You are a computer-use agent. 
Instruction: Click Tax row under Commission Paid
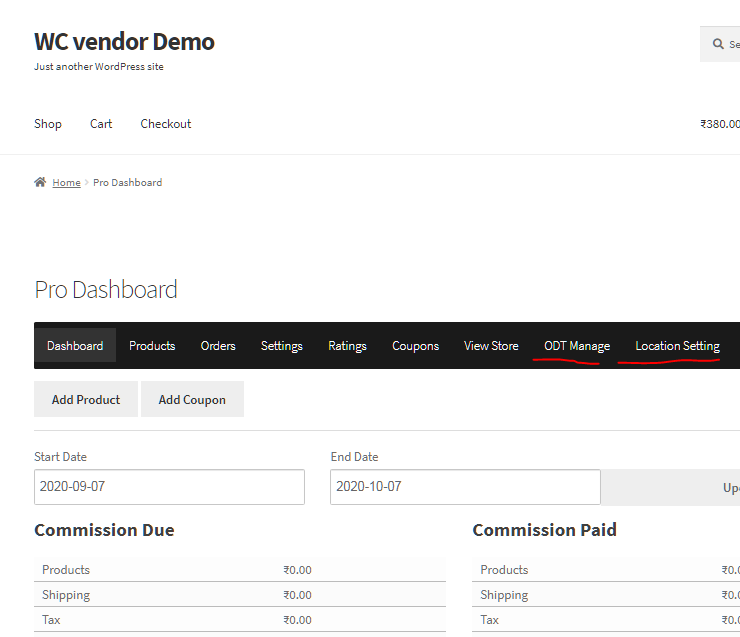point(606,620)
